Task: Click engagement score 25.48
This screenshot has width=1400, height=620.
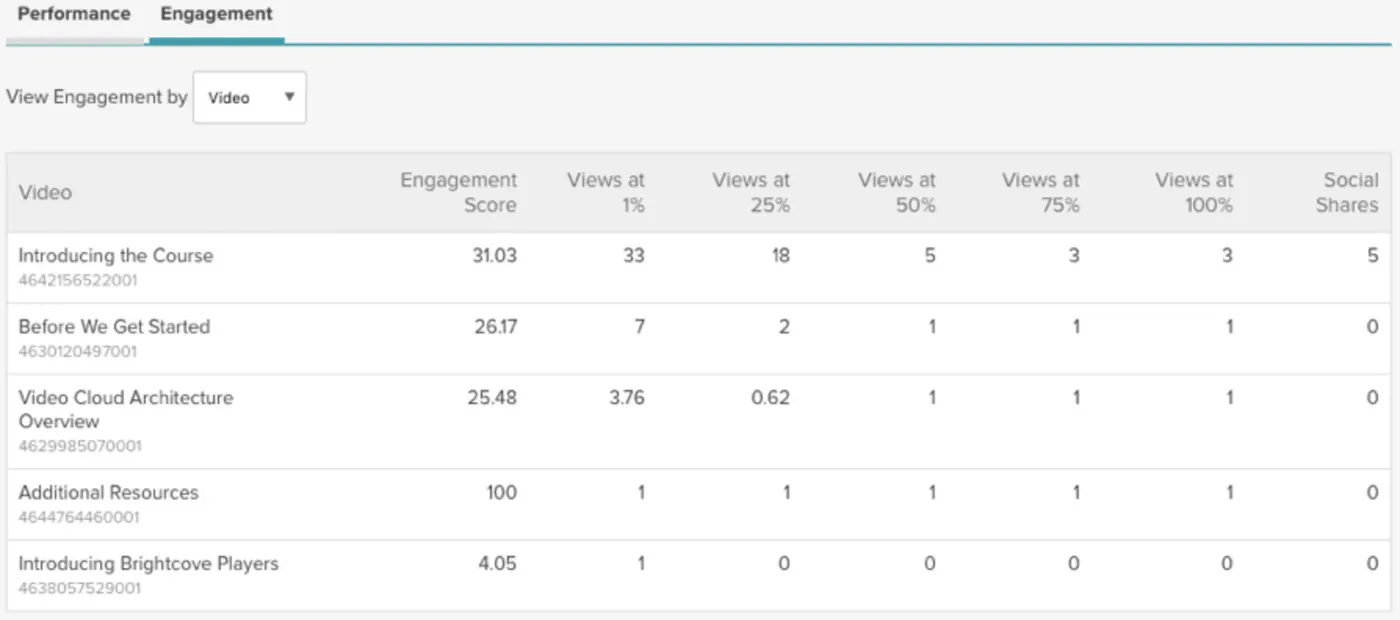Action: [492, 397]
